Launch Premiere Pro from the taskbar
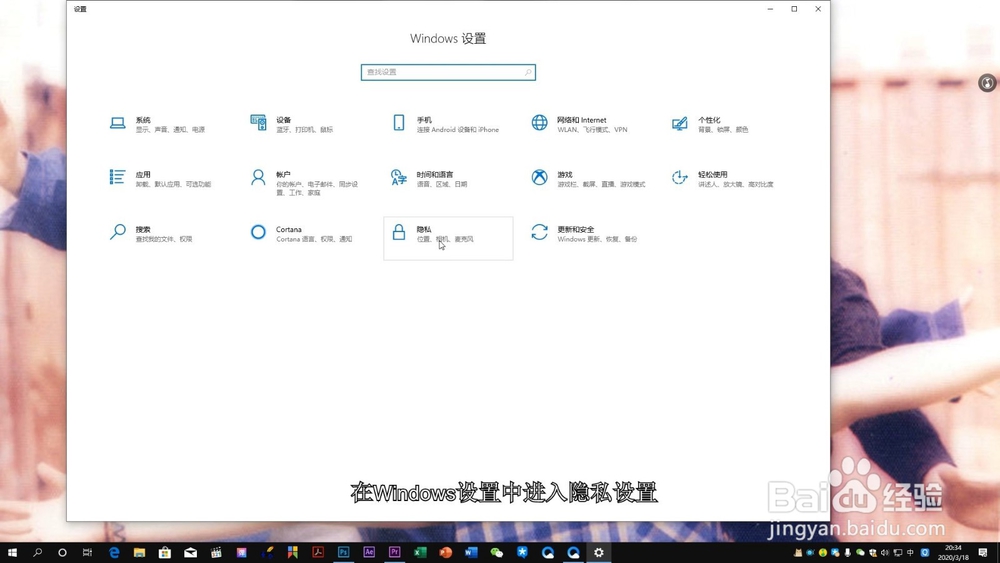 click(x=394, y=552)
